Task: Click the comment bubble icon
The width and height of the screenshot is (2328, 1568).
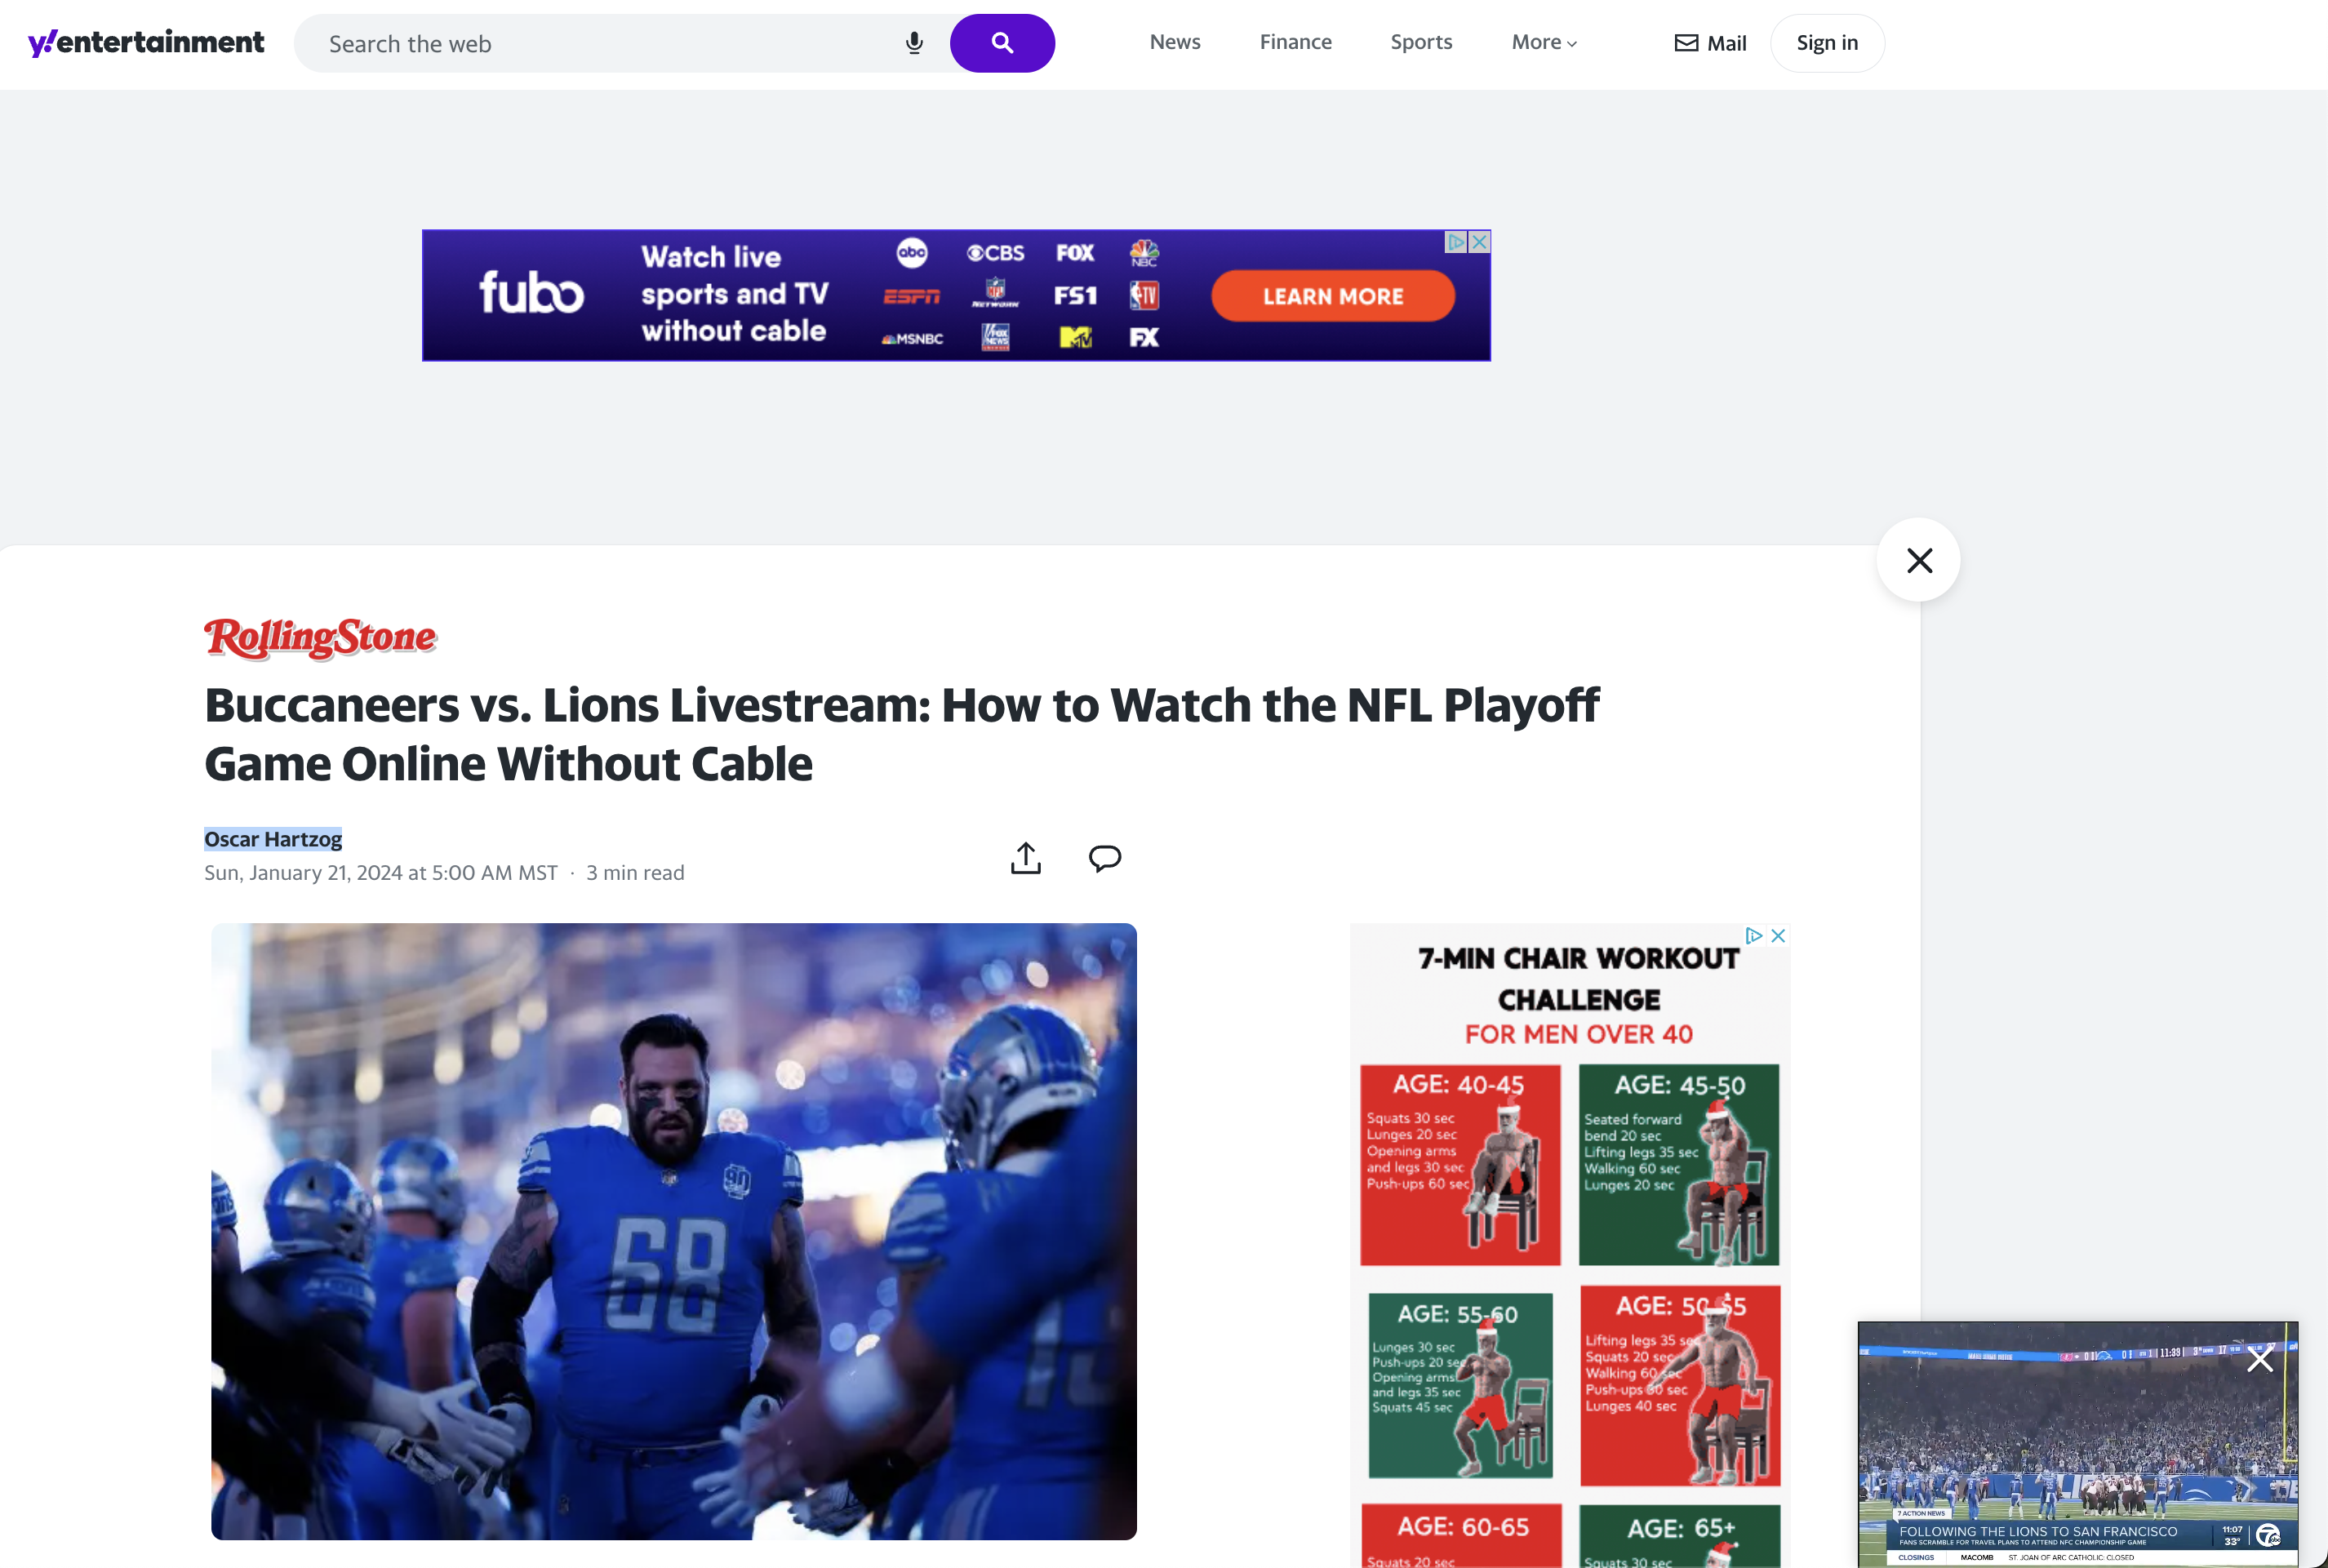Action: (x=1106, y=858)
